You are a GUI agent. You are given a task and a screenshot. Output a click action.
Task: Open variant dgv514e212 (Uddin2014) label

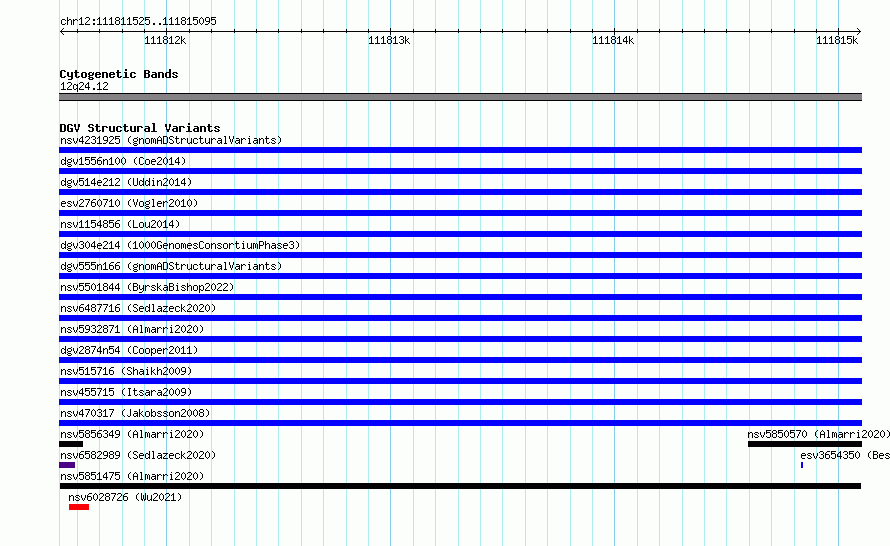(x=126, y=182)
